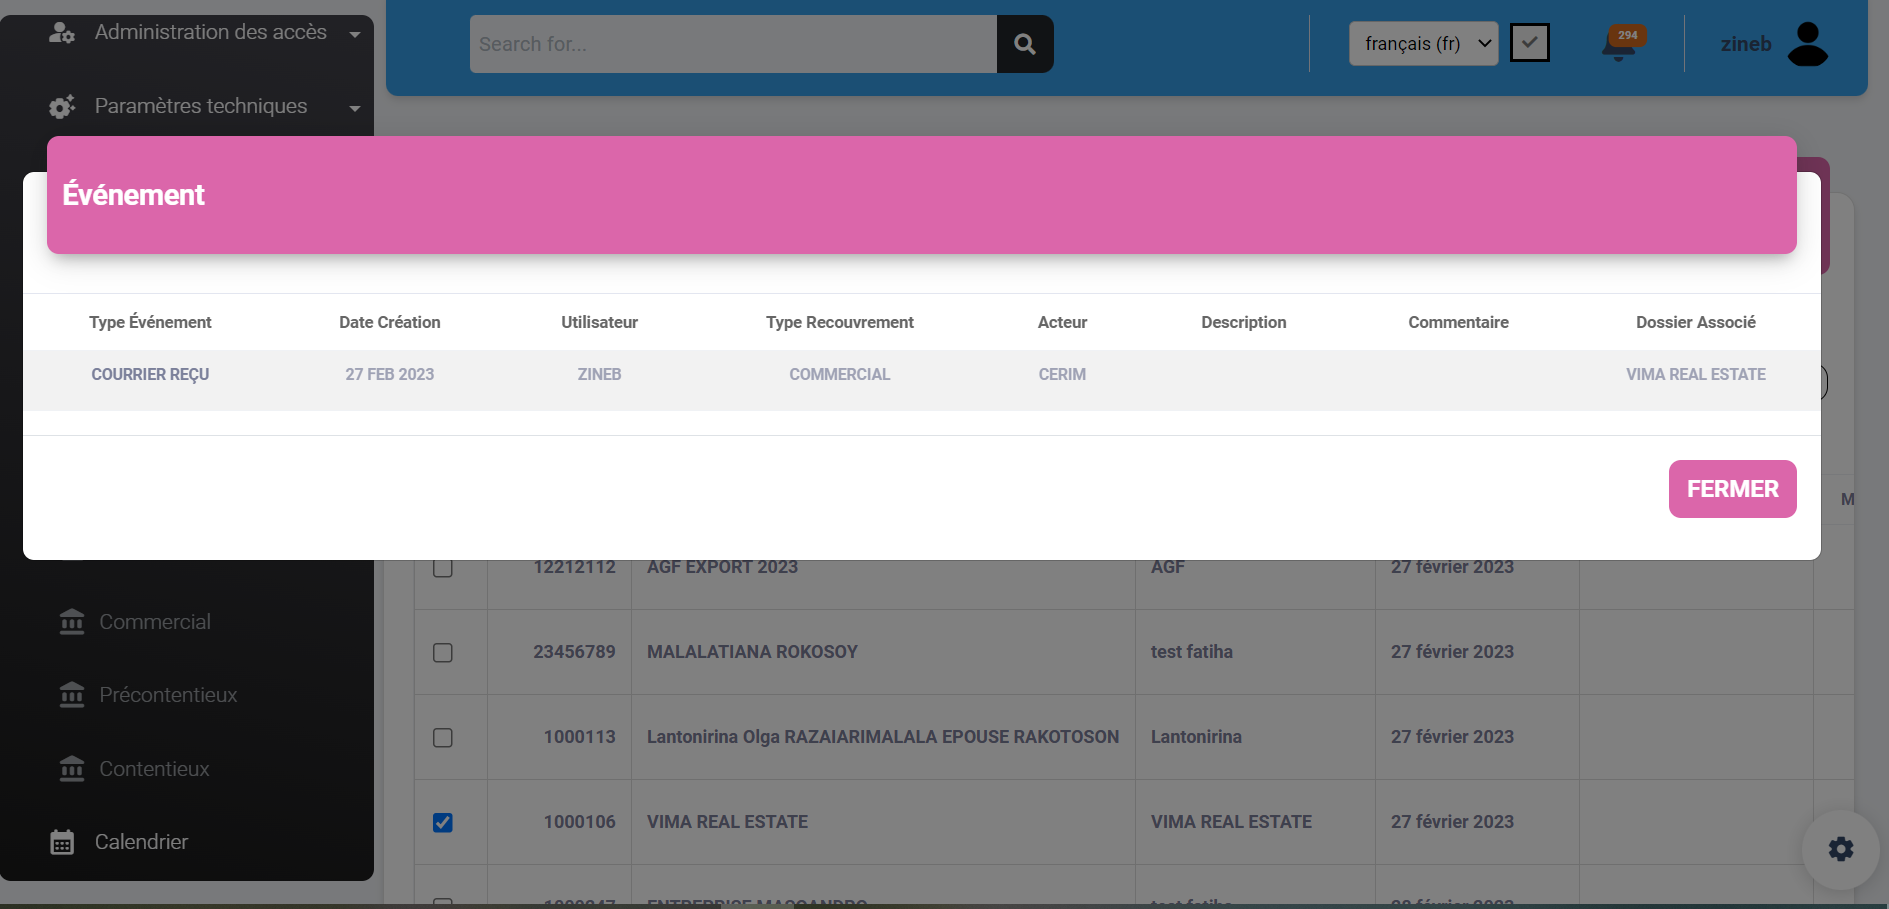Open the settings gear floating button

pyautogui.click(x=1840, y=849)
